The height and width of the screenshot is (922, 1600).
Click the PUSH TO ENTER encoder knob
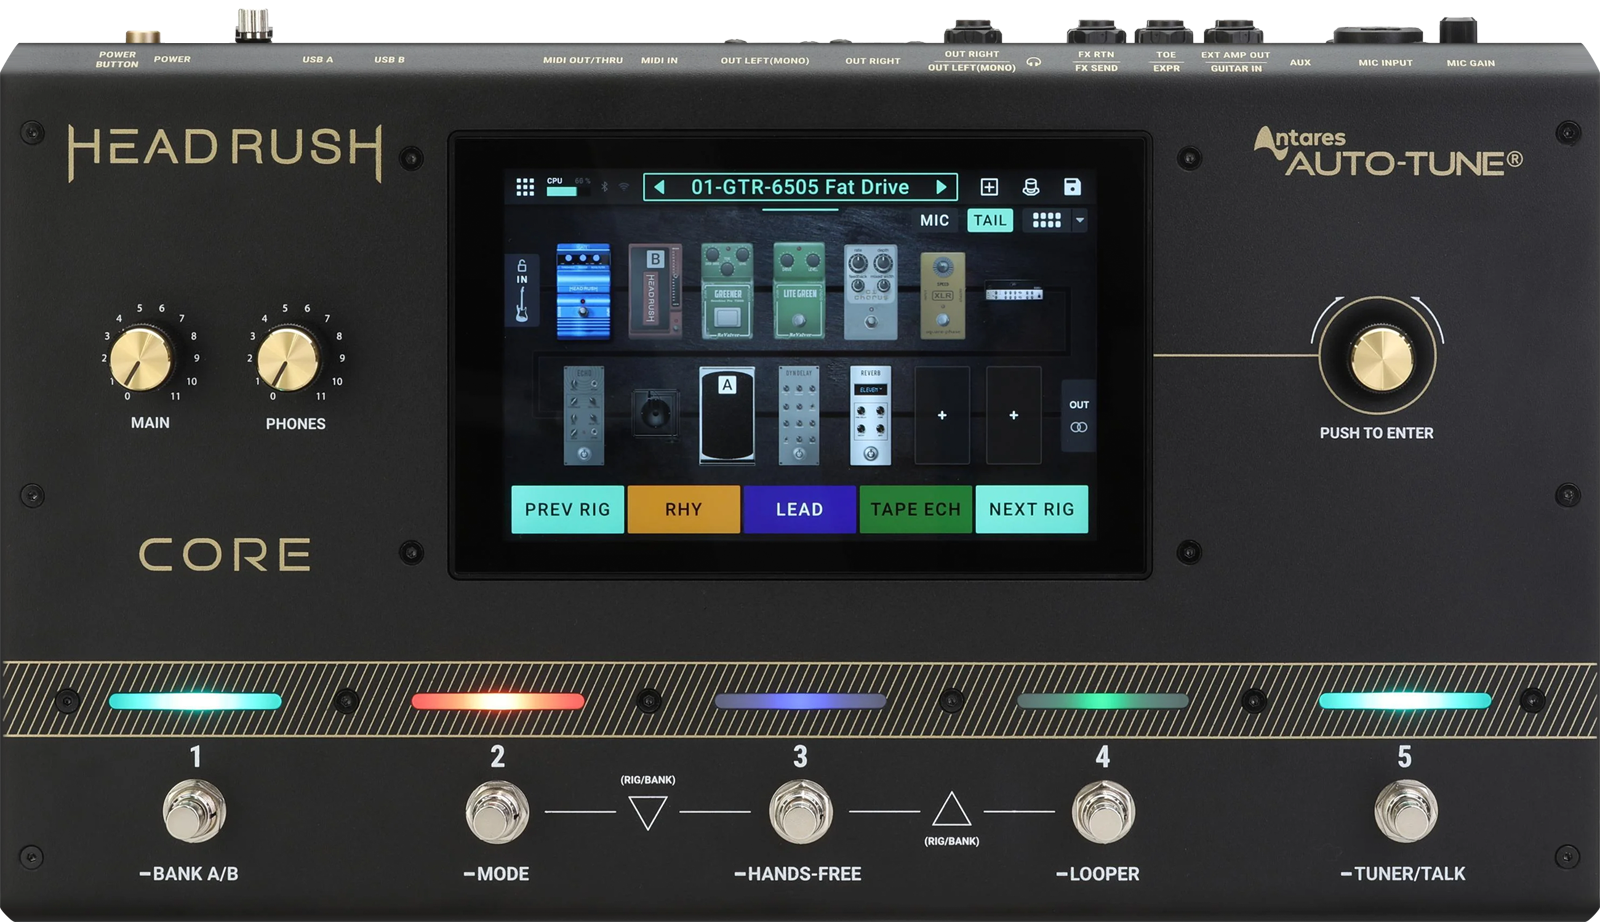[x=1382, y=359]
